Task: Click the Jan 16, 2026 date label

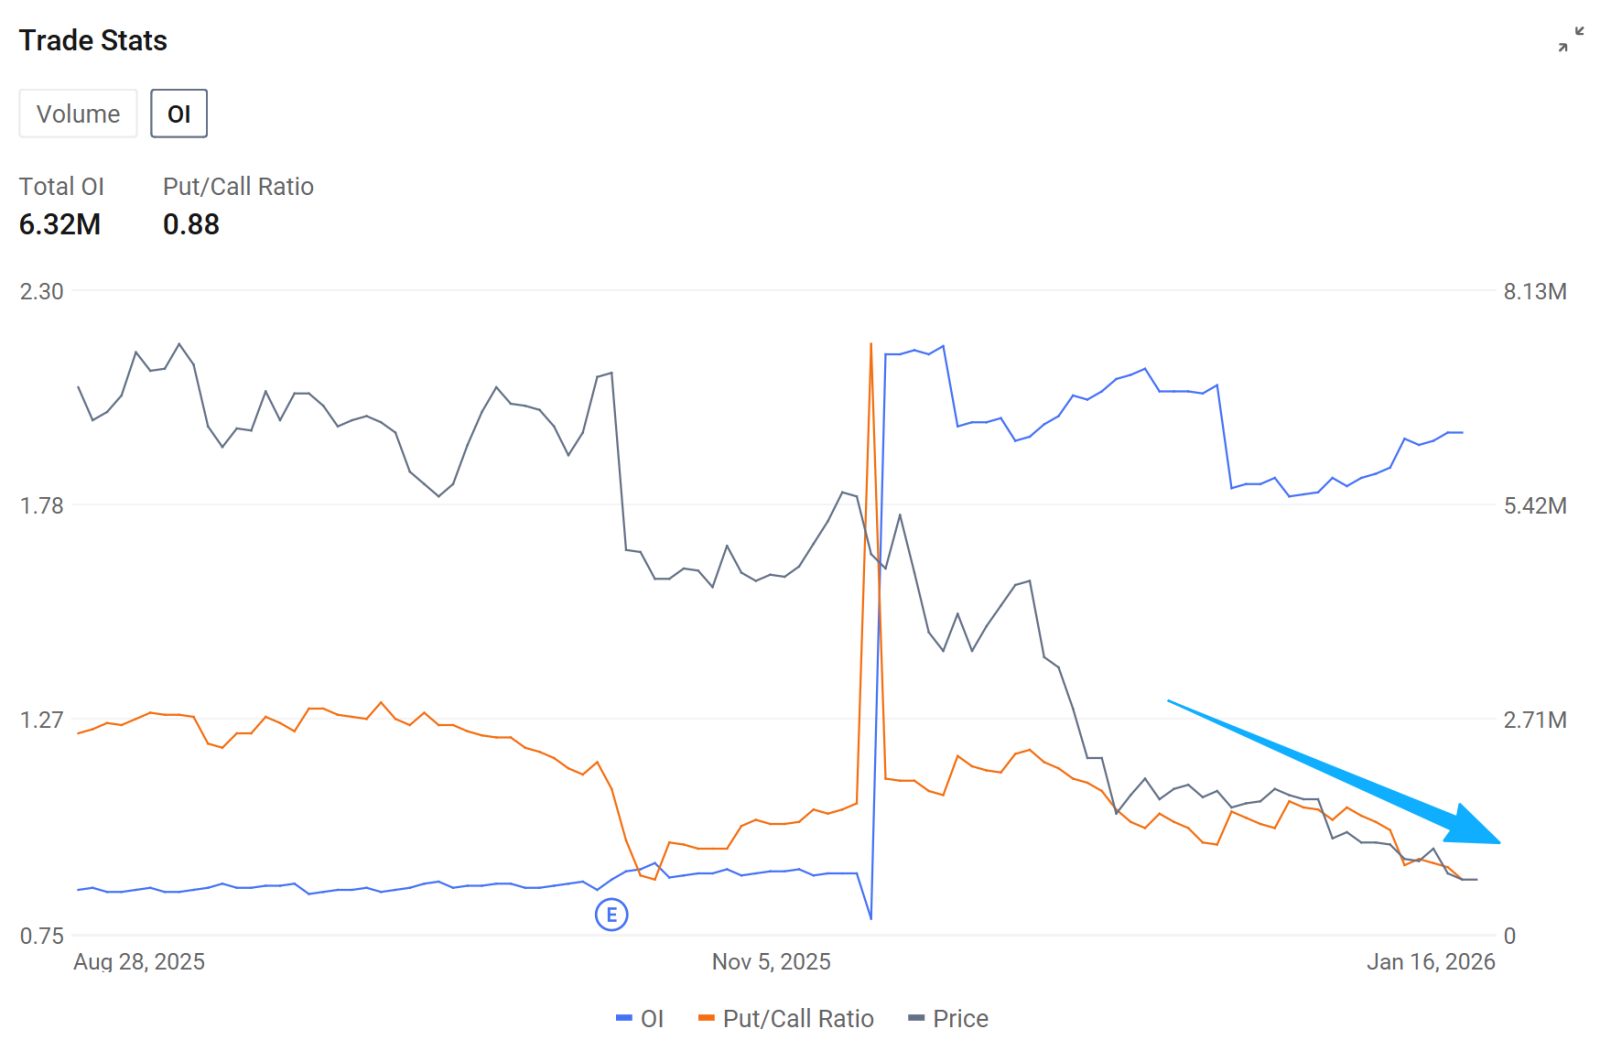Action: click(1430, 962)
